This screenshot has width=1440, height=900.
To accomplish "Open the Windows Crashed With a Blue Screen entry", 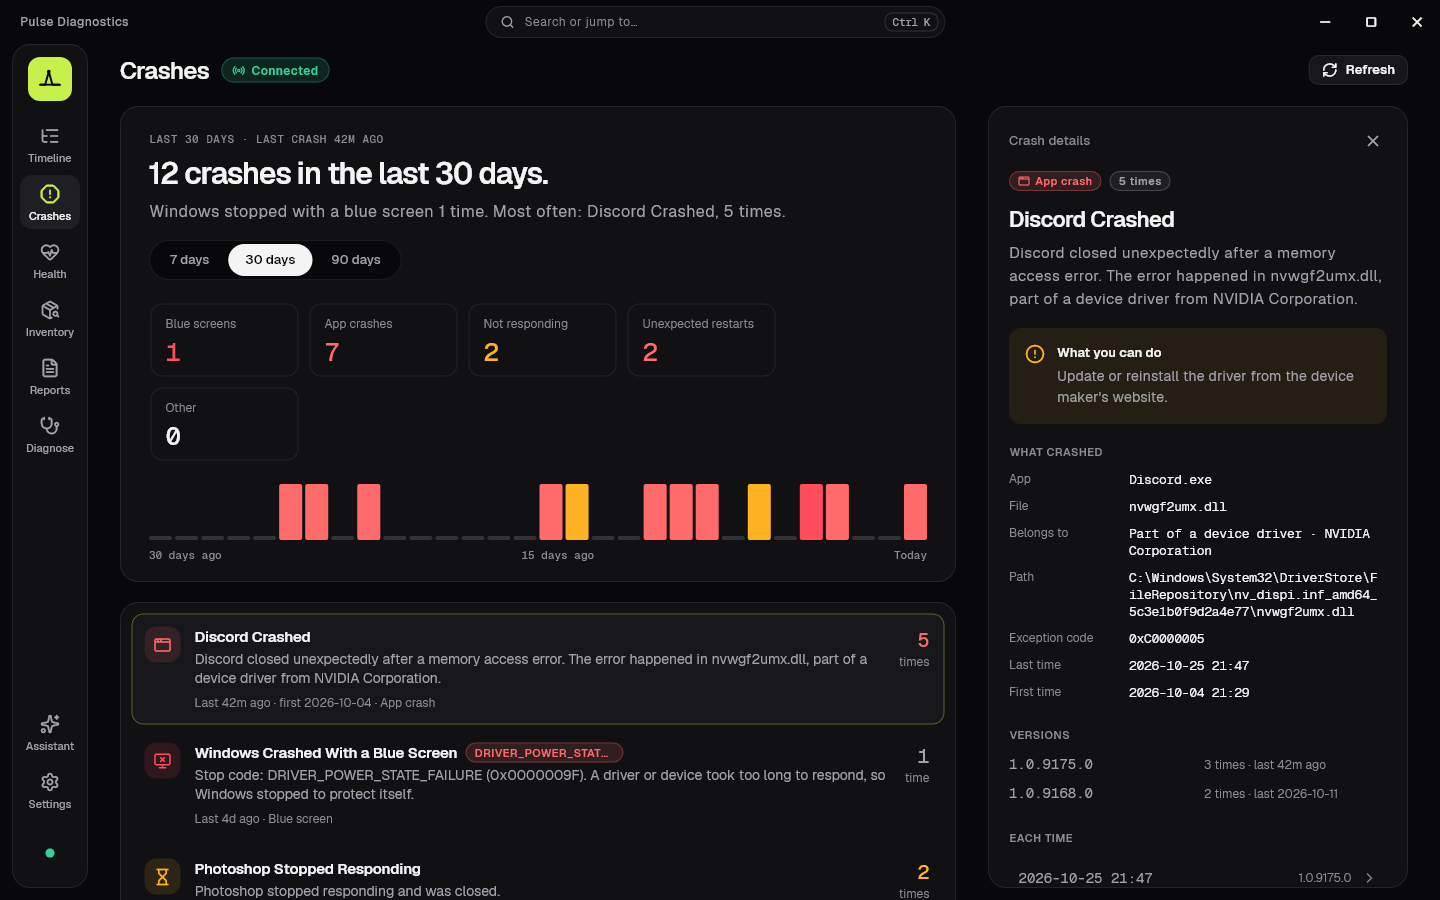I will tap(538, 785).
